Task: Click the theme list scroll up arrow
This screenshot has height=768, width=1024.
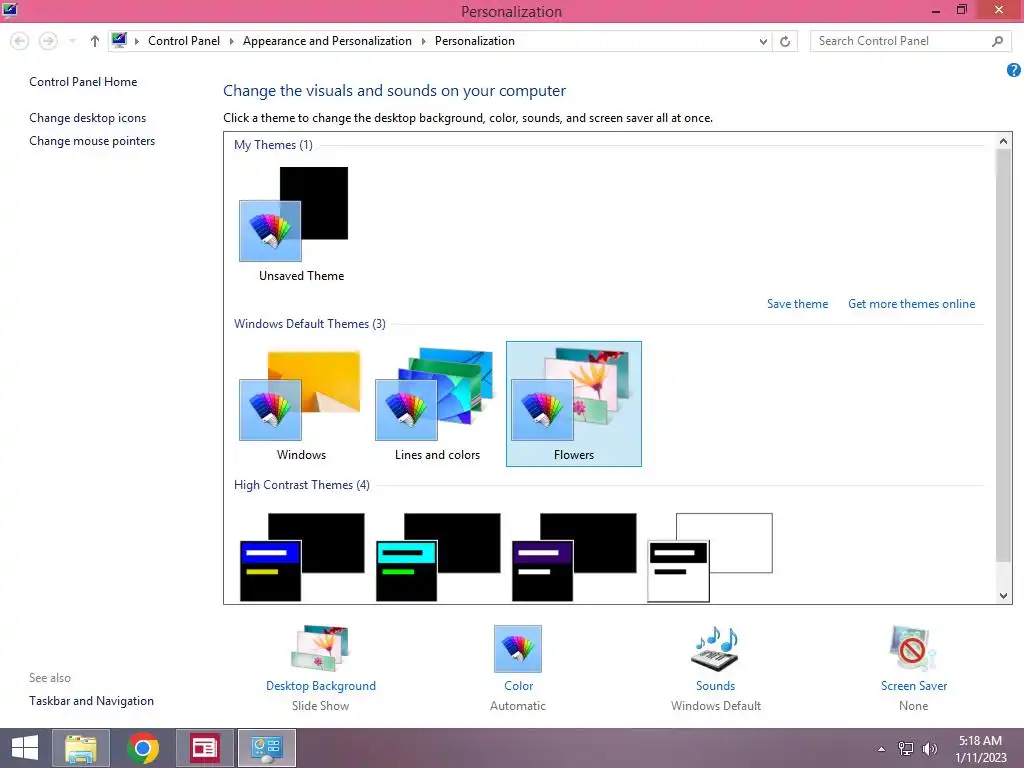Action: pos(1003,141)
